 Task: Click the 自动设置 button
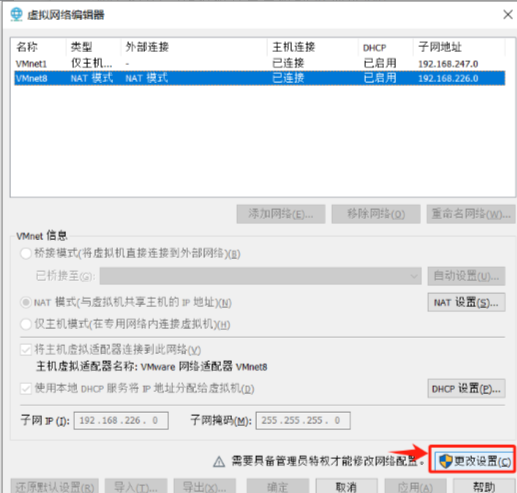point(466,276)
